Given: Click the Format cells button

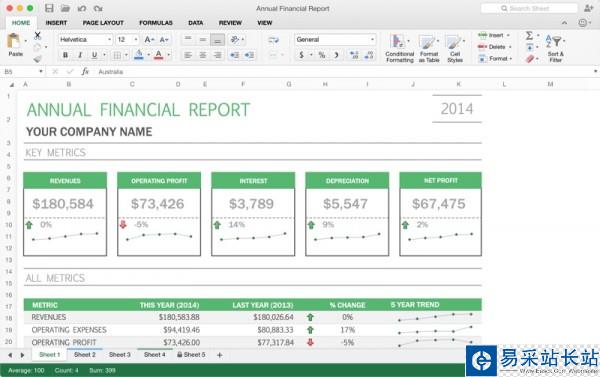Looking at the screenshot, I should click(495, 59).
